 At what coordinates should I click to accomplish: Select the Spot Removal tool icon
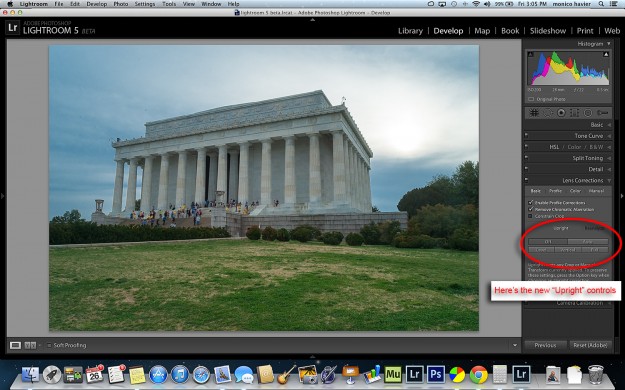pyautogui.click(x=548, y=113)
